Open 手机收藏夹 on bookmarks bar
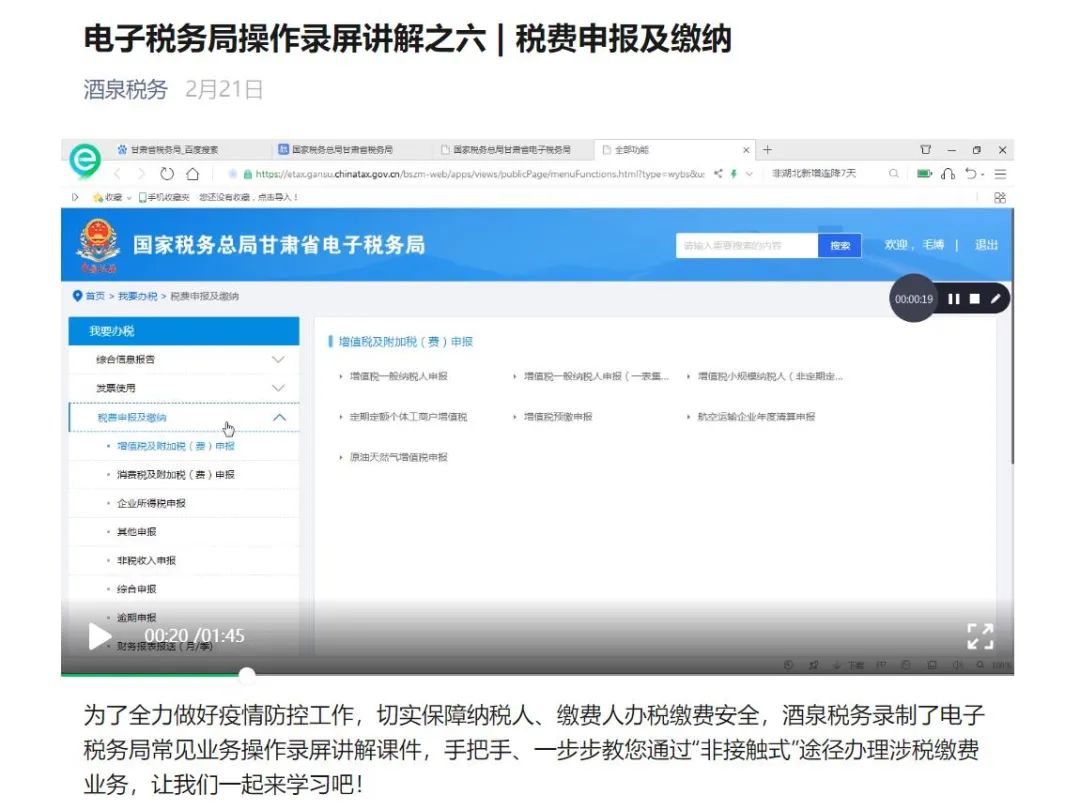The image size is (1080, 810). click(x=163, y=197)
